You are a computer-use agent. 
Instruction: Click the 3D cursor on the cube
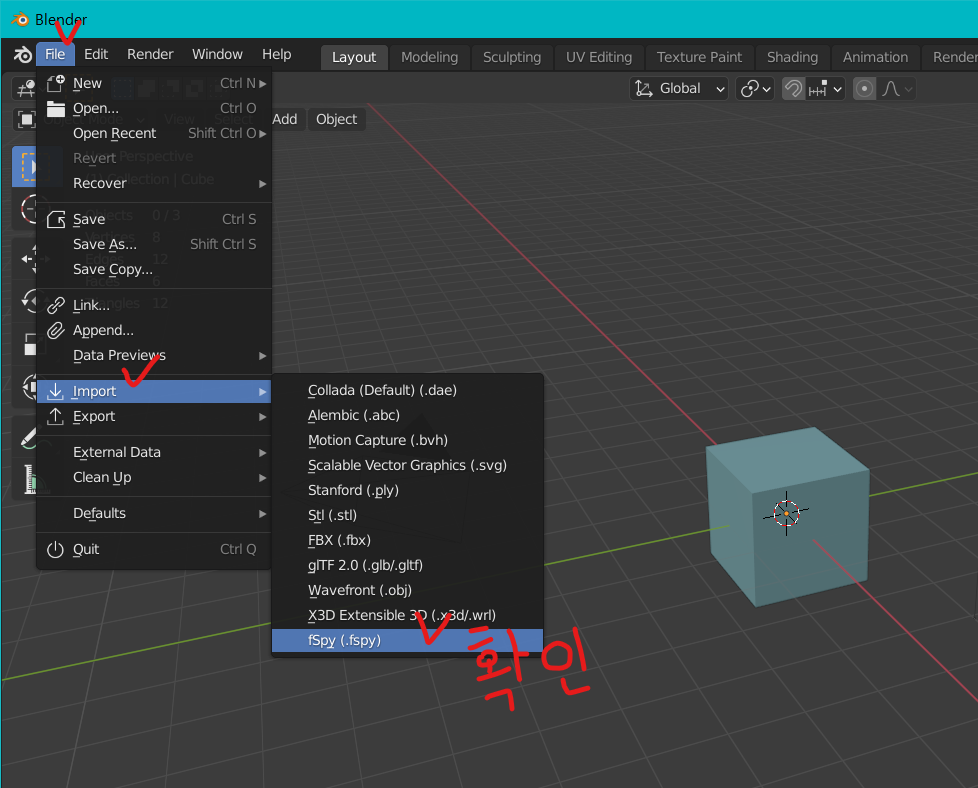(x=787, y=513)
